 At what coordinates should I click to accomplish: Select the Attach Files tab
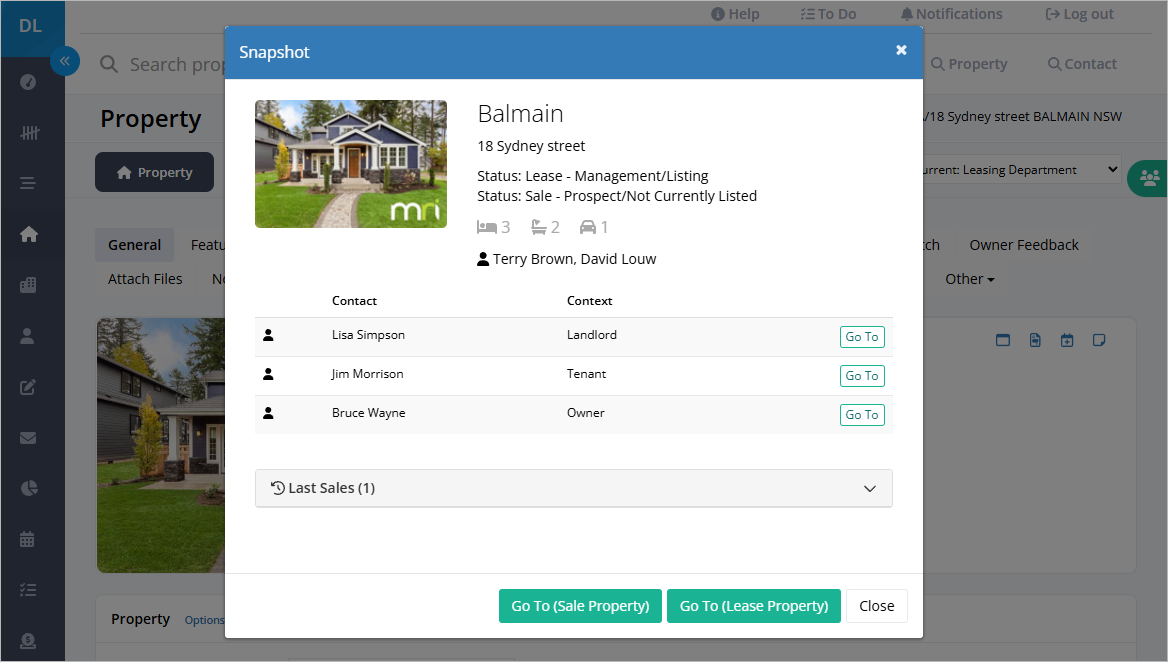pos(145,279)
